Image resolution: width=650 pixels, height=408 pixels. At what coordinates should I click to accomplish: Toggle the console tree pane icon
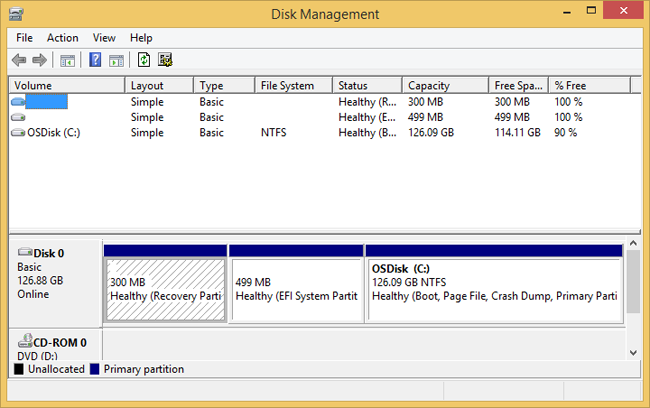(x=68, y=60)
